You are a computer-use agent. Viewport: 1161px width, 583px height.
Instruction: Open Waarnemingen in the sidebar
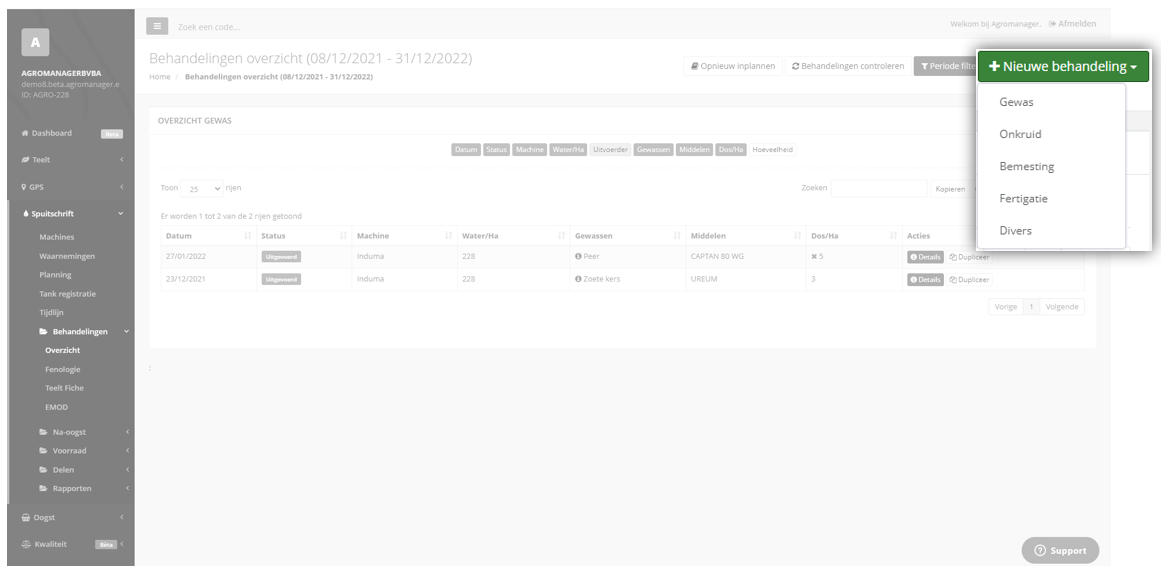(67, 256)
